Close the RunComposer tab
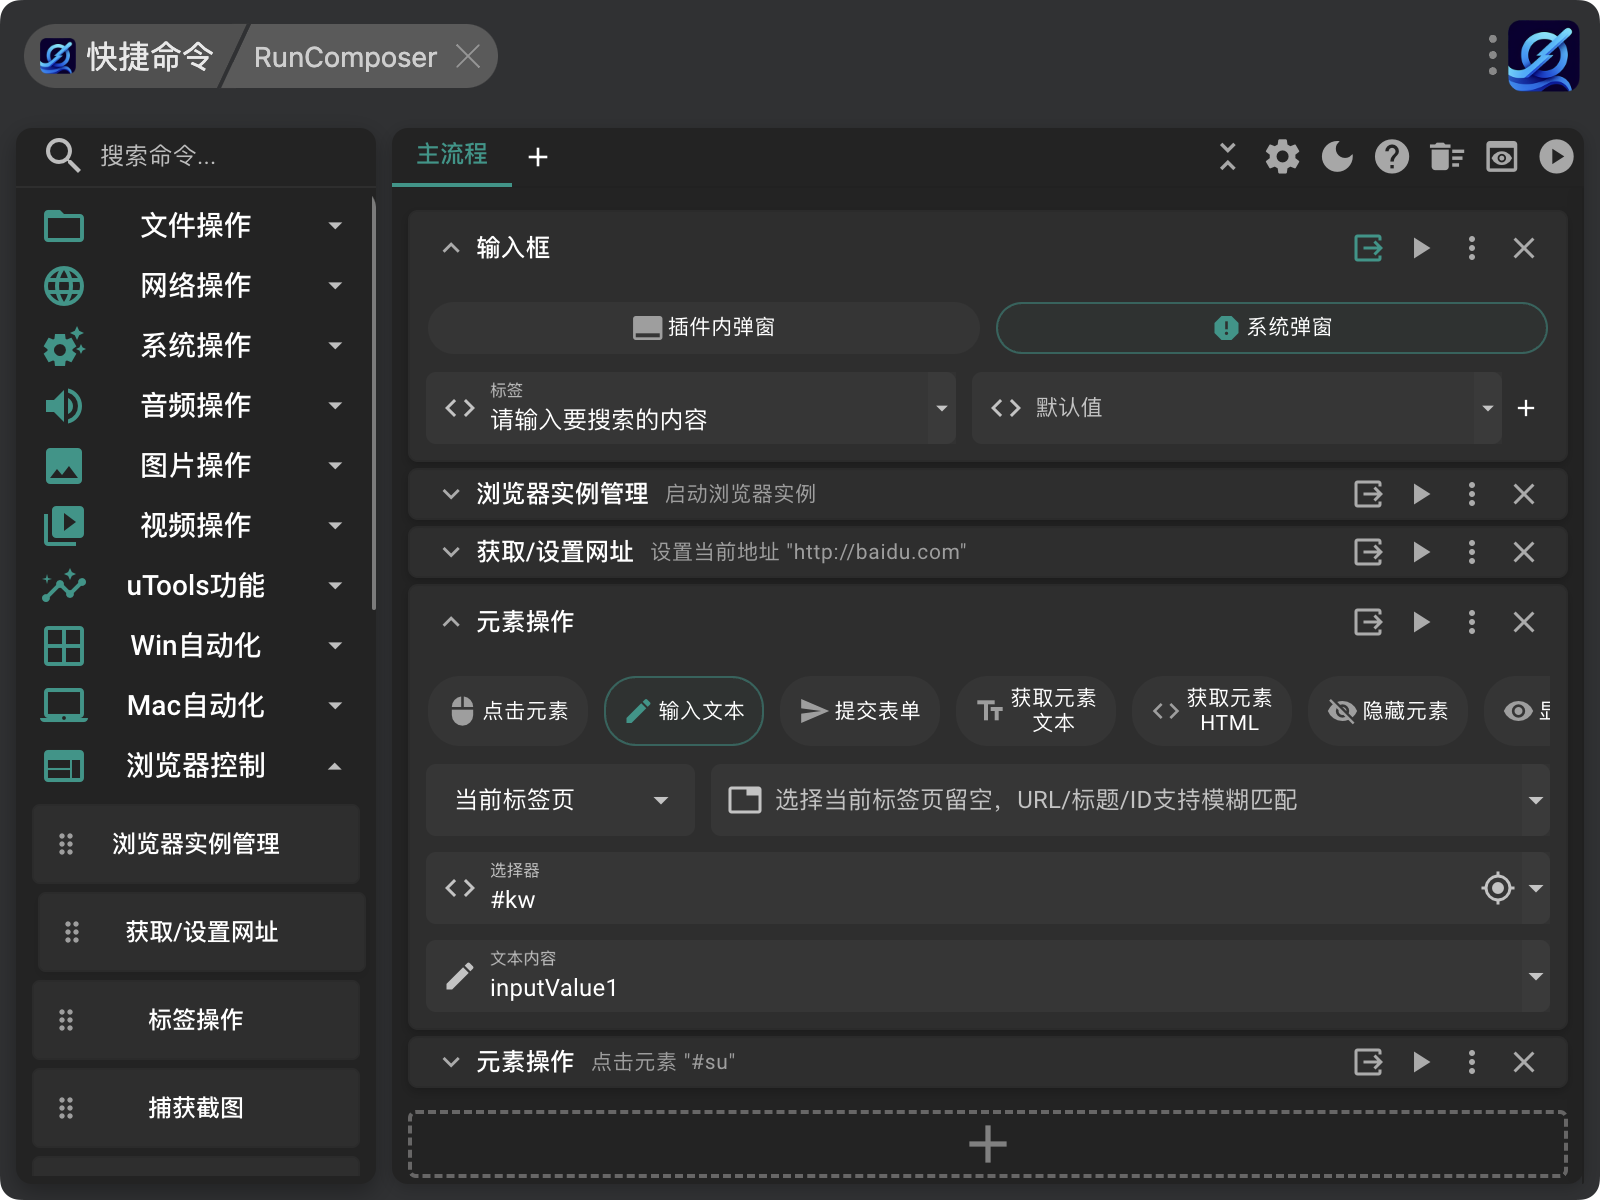1600x1200 pixels. pos(468,56)
